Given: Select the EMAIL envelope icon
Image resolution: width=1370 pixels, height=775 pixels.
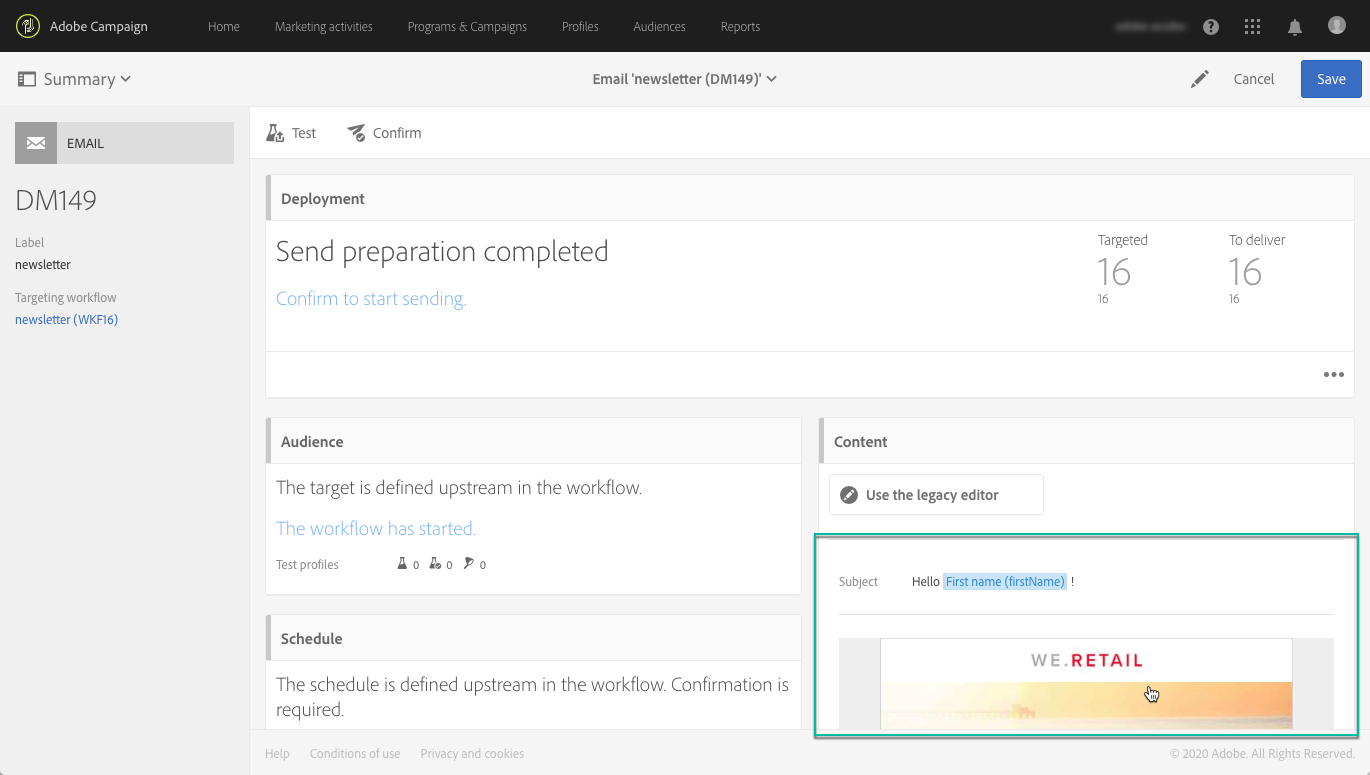Looking at the screenshot, I should (36, 143).
